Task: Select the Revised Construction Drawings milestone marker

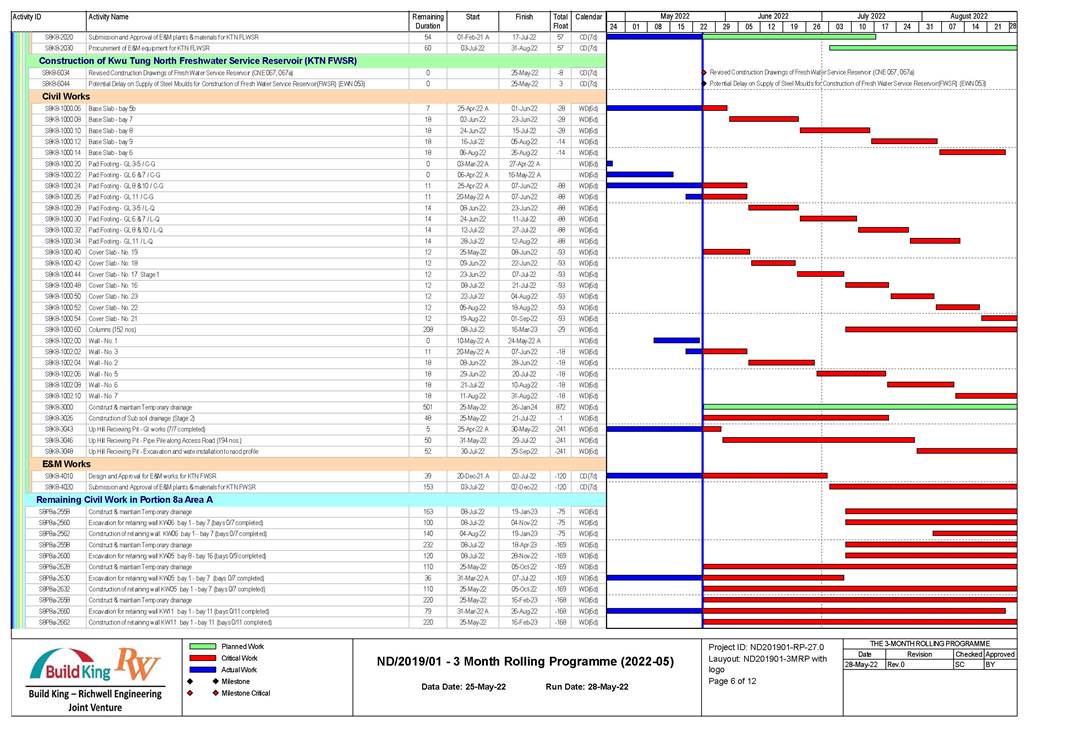Action: (704, 72)
